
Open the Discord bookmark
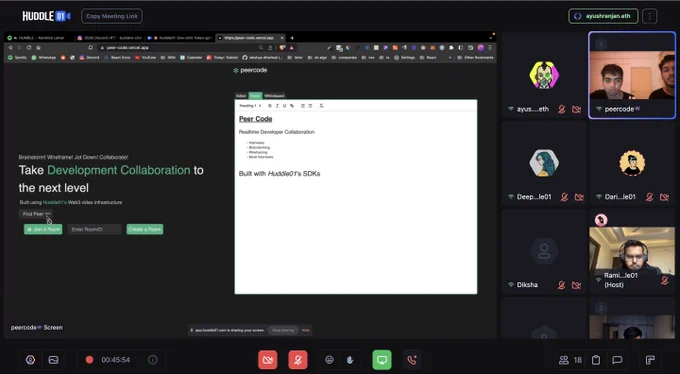[89, 57]
